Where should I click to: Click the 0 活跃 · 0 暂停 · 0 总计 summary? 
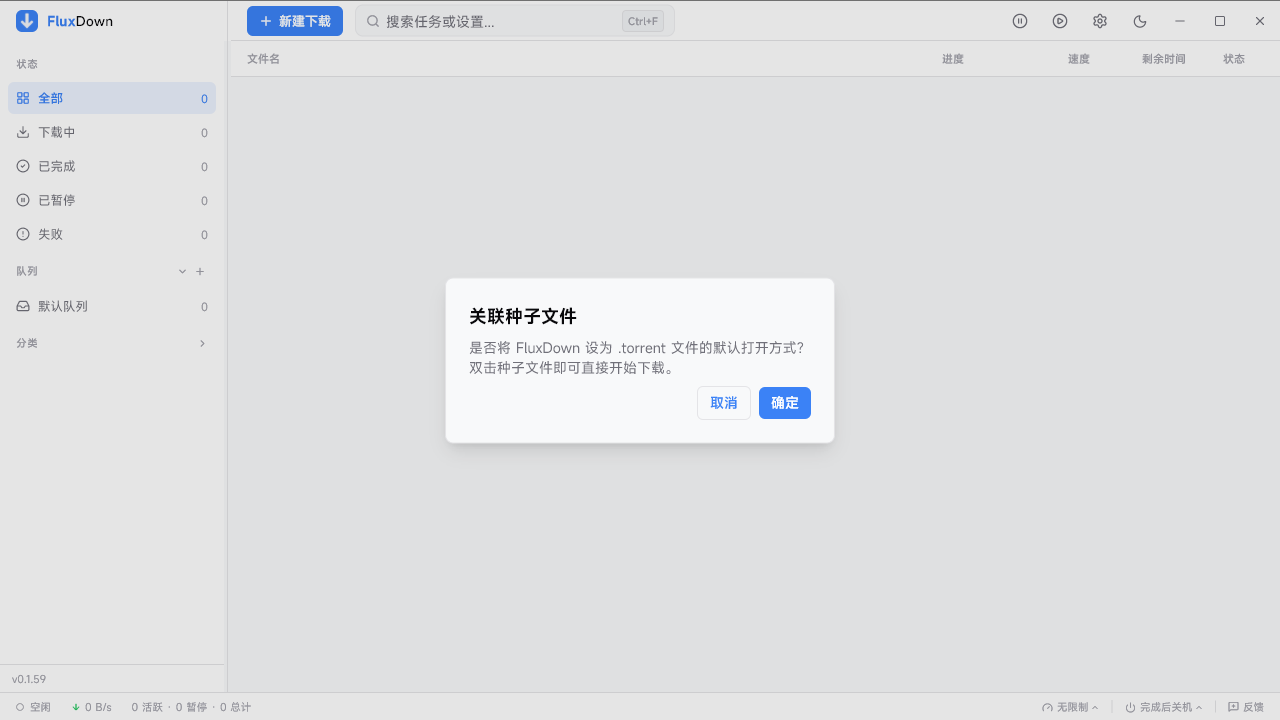pos(191,707)
